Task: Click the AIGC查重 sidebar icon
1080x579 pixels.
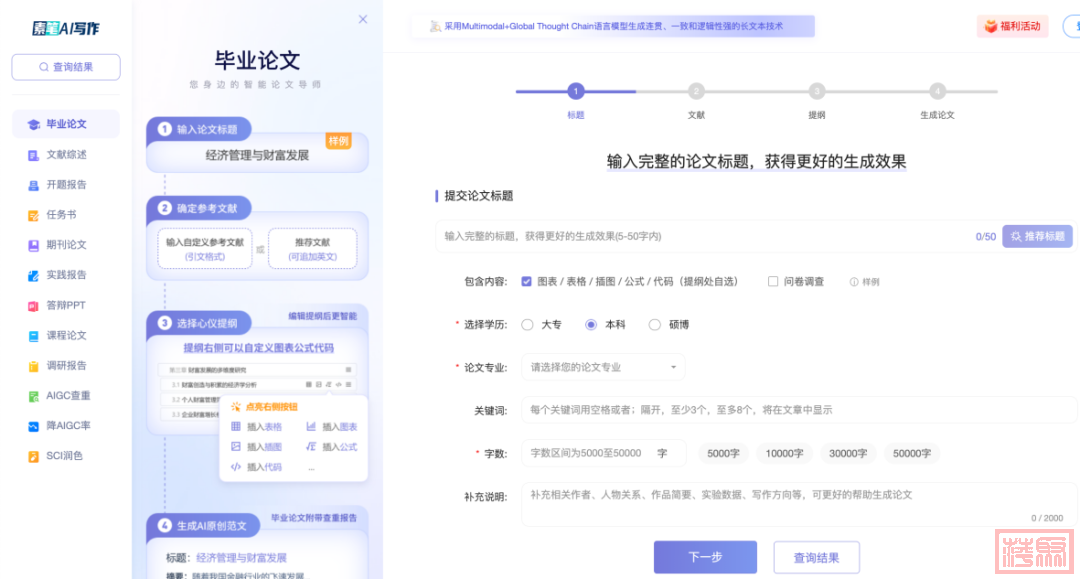Action: (34, 396)
